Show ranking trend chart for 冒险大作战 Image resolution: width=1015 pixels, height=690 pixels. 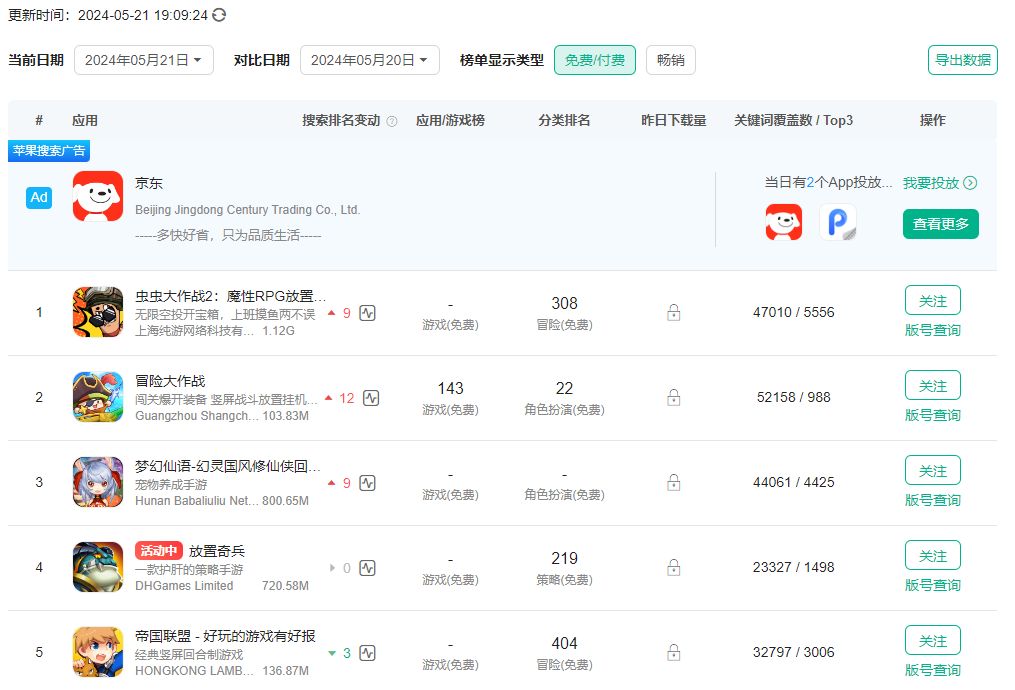point(371,398)
